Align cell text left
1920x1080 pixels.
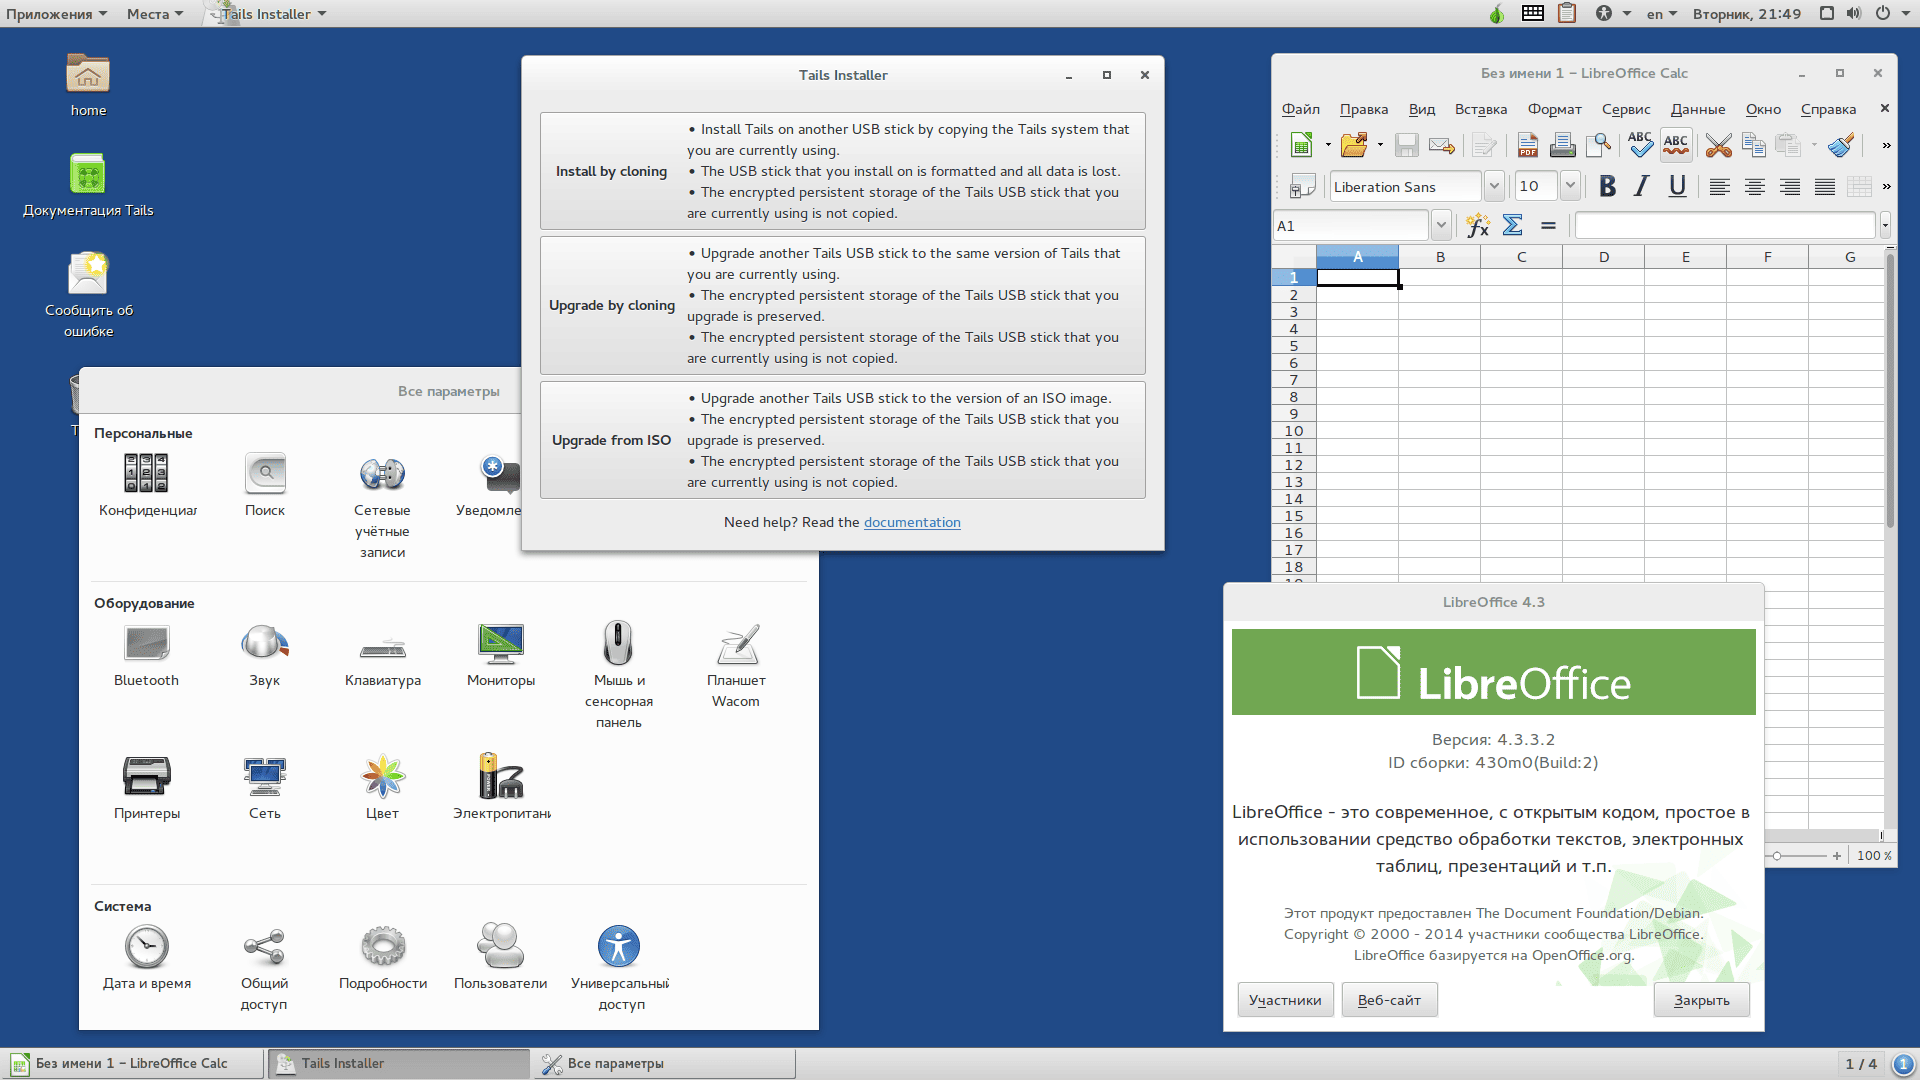coord(1720,187)
